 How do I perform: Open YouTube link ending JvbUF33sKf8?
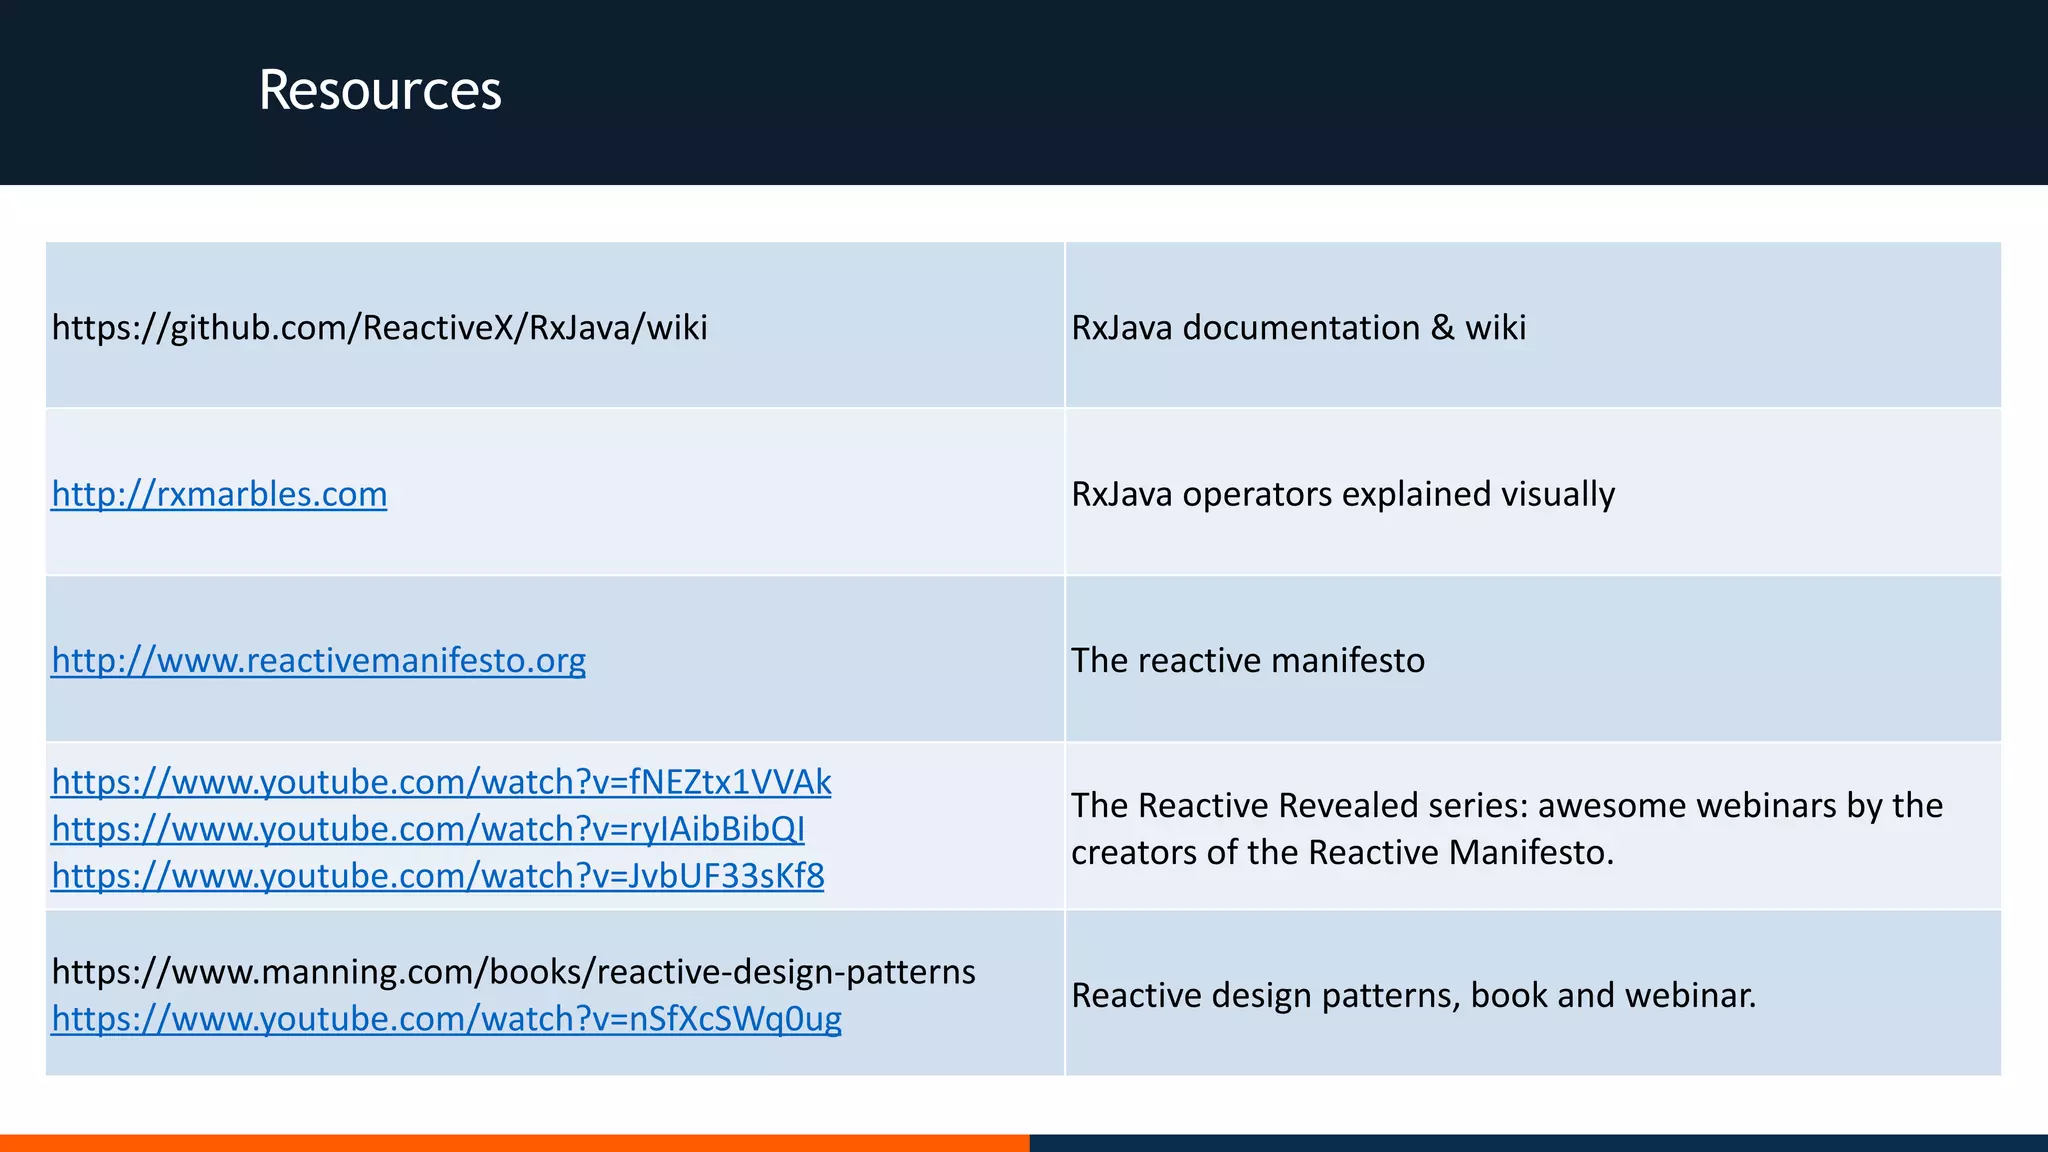point(438,875)
